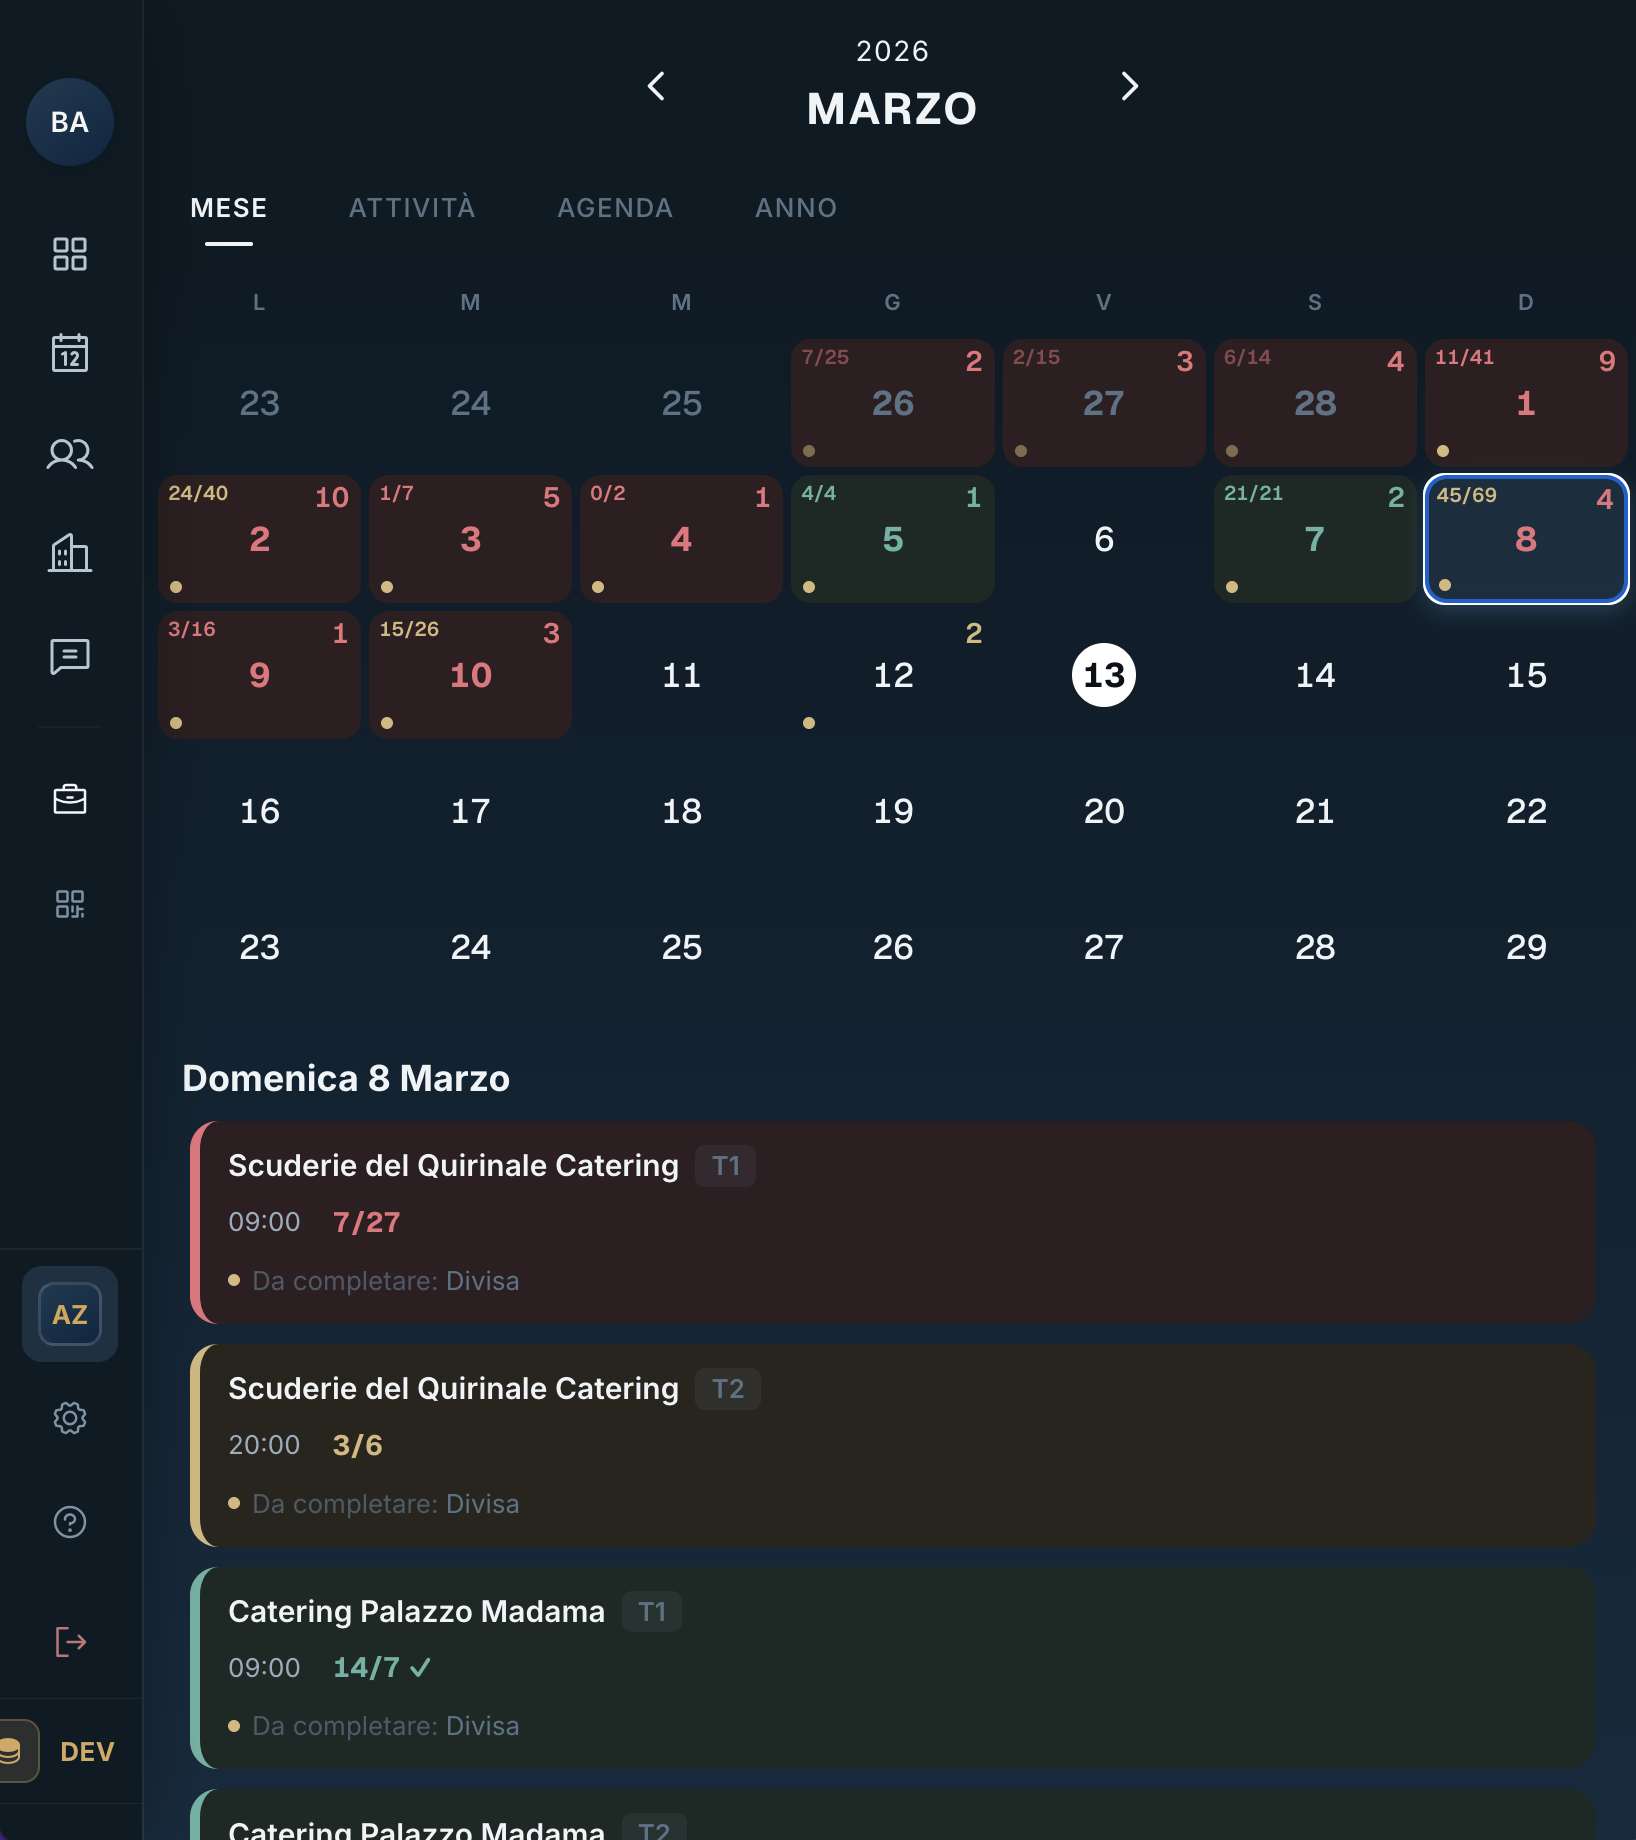Go to previous month with left chevron

coord(656,87)
